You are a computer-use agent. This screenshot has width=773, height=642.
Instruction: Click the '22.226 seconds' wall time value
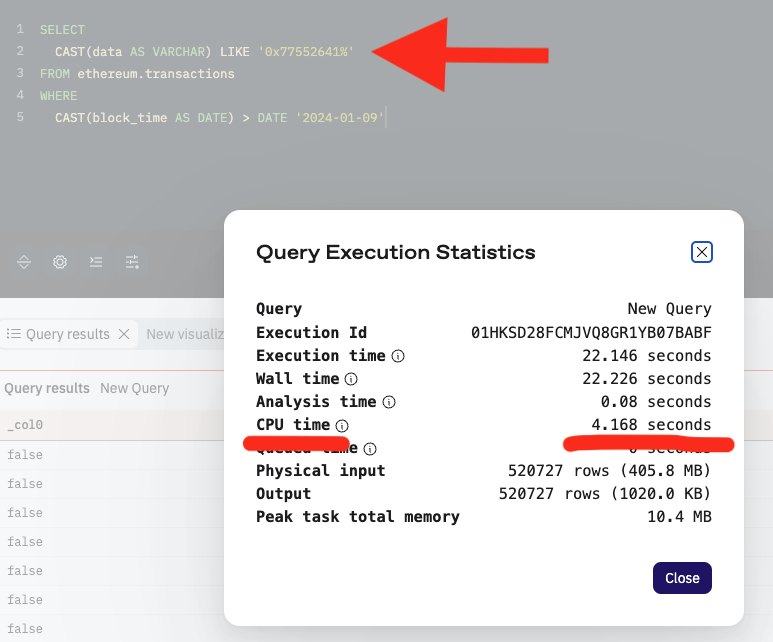pyautogui.click(x=647, y=379)
